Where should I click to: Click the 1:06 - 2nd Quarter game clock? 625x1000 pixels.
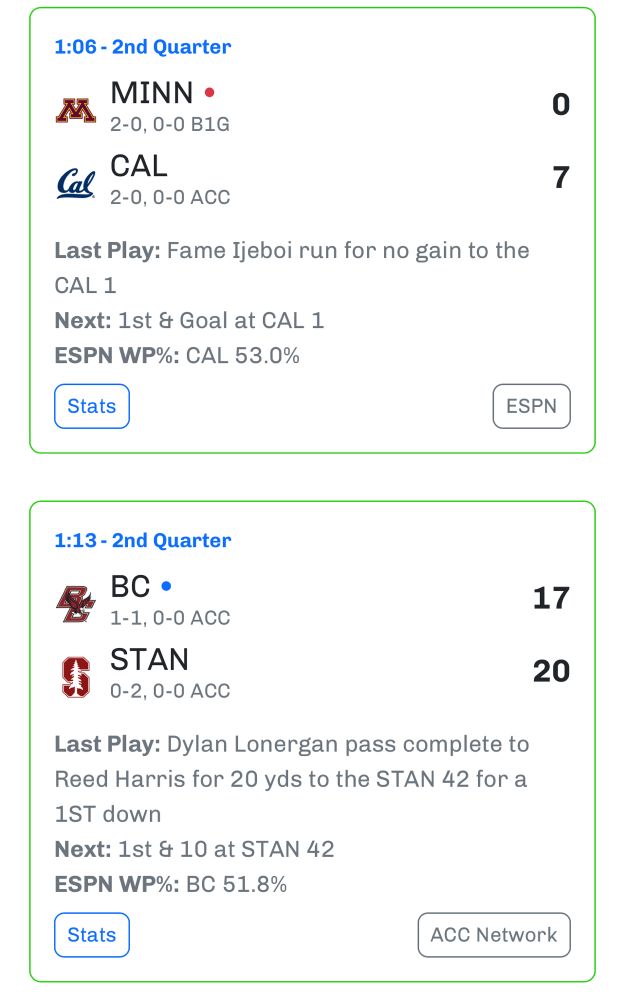click(142, 47)
